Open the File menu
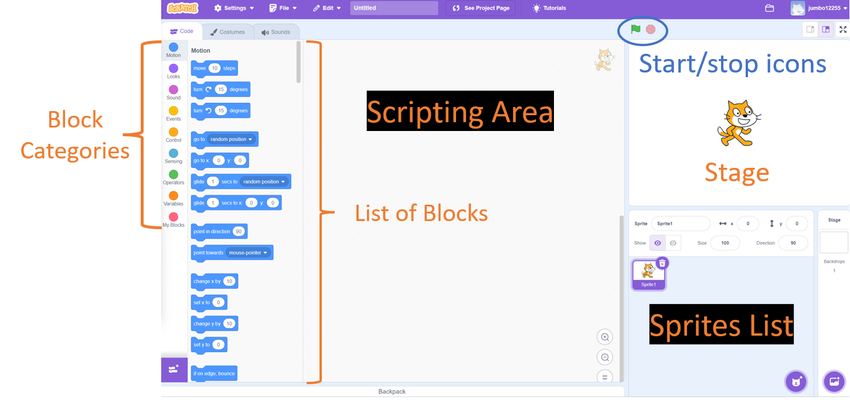The image size is (850, 400). (x=283, y=8)
